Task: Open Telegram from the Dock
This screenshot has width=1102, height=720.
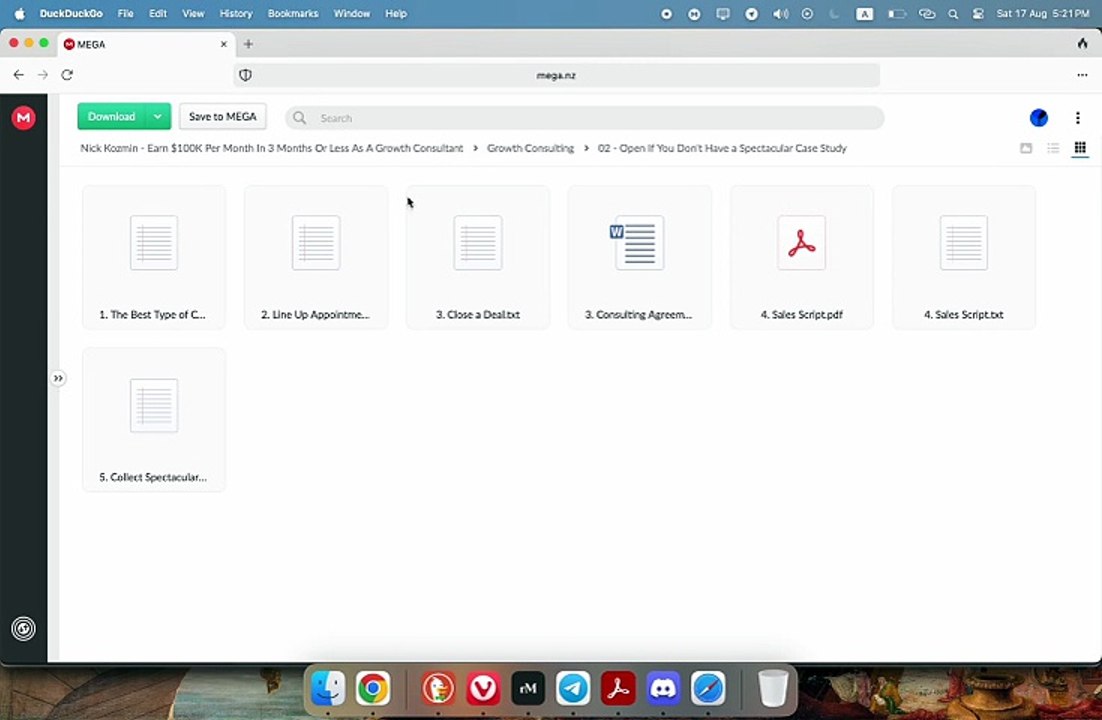Action: click(x=573, y=688)
